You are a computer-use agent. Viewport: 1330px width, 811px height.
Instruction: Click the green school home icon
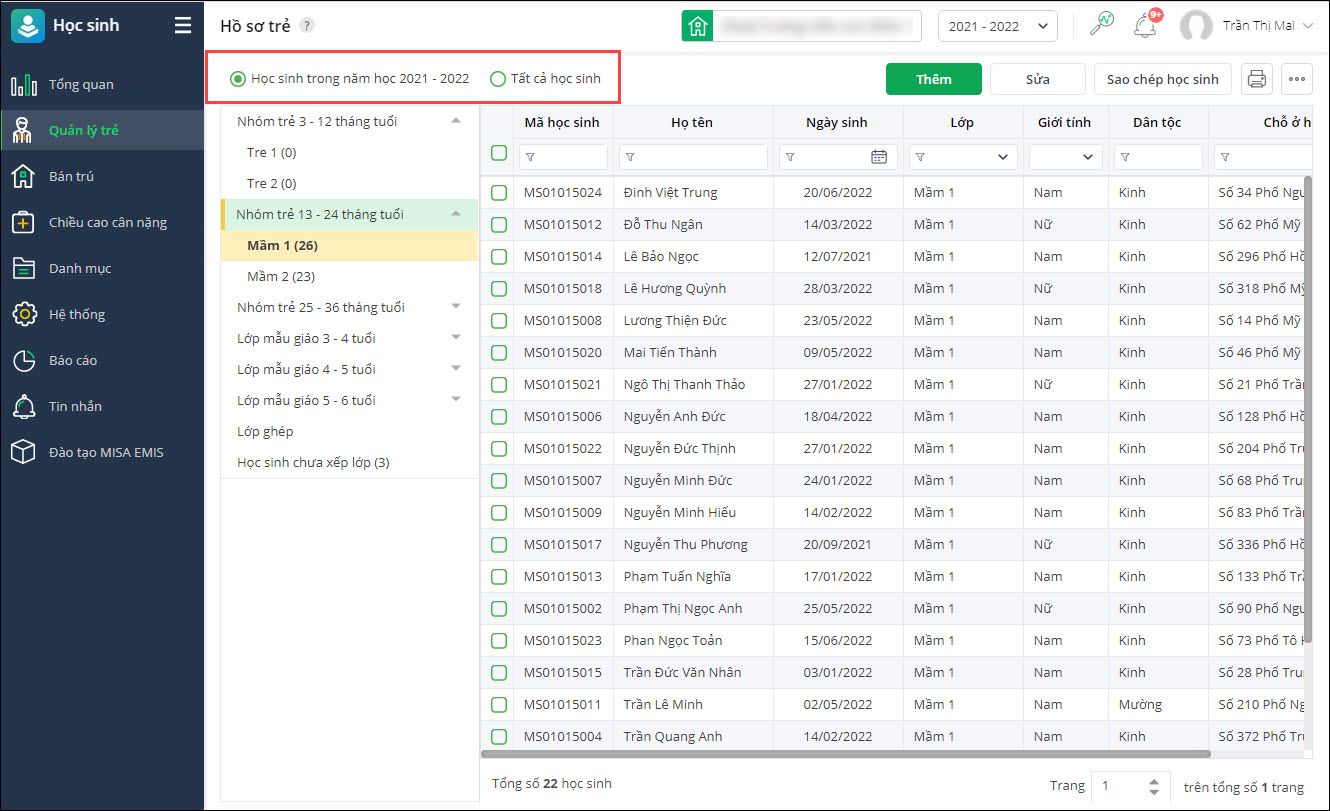click(697, 26)
